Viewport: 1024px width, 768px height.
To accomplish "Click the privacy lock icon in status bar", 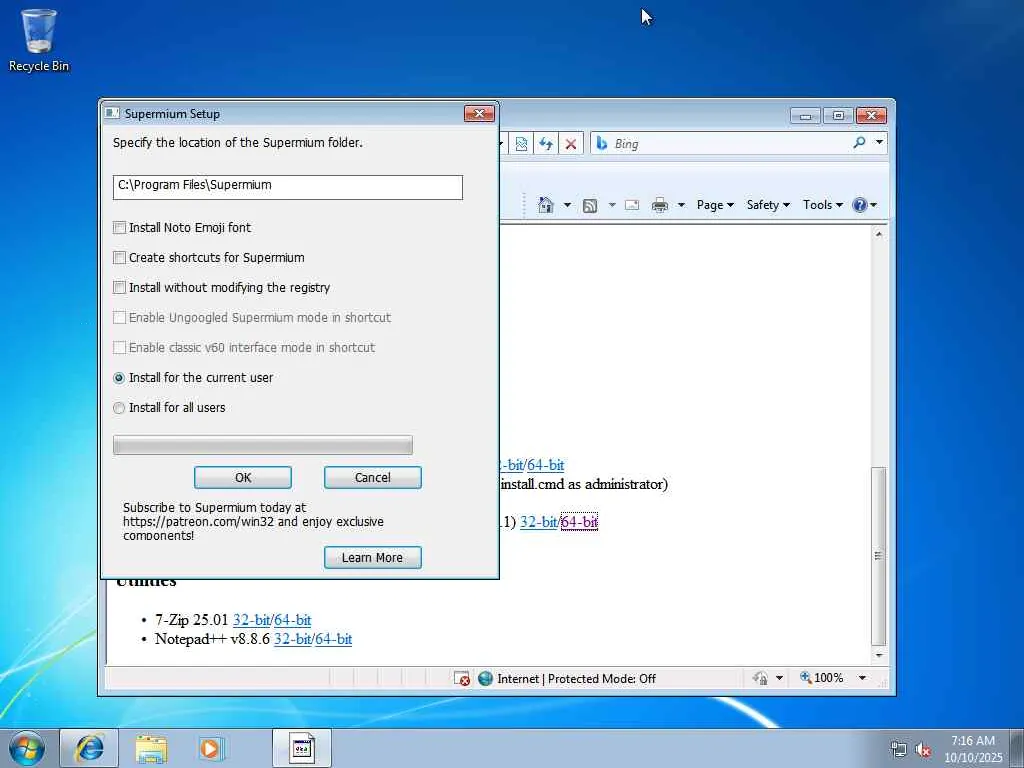I will 760,678.
